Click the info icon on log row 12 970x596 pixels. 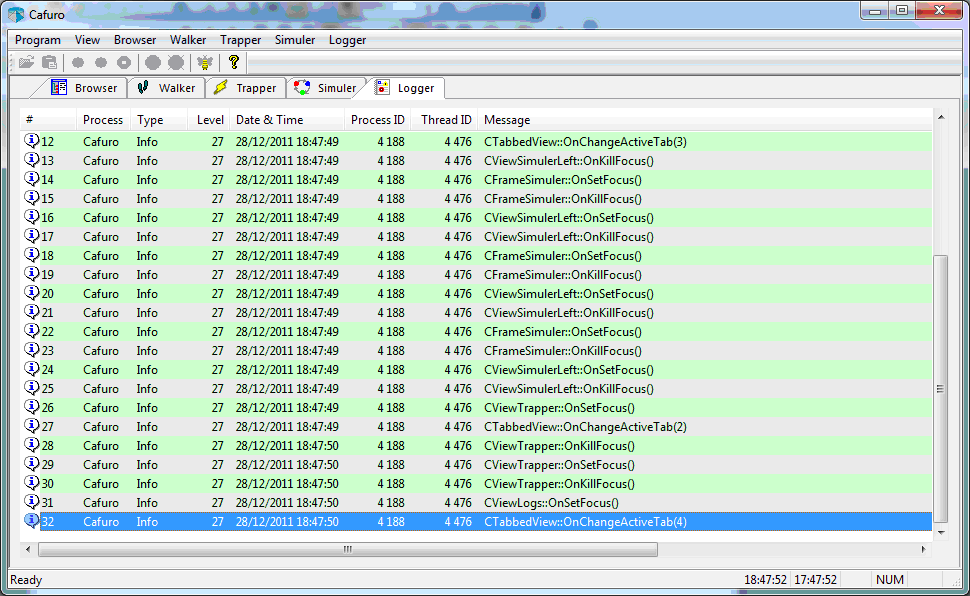tap(31, 141)
